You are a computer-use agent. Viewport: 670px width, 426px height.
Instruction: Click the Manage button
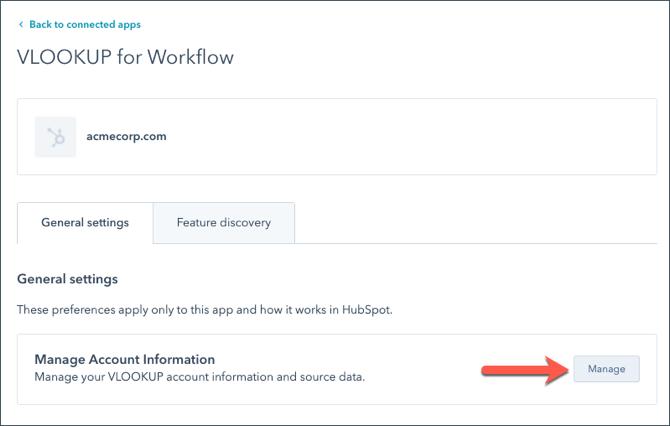point(606,369)
